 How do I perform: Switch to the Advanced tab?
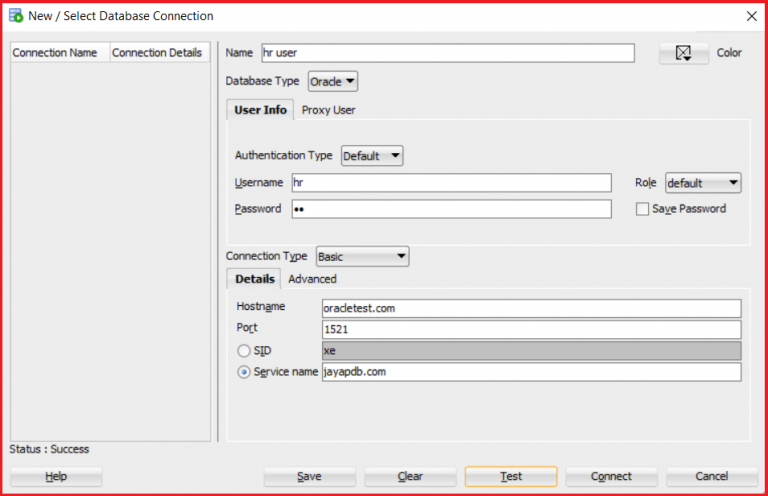click(x=312, y=279)
